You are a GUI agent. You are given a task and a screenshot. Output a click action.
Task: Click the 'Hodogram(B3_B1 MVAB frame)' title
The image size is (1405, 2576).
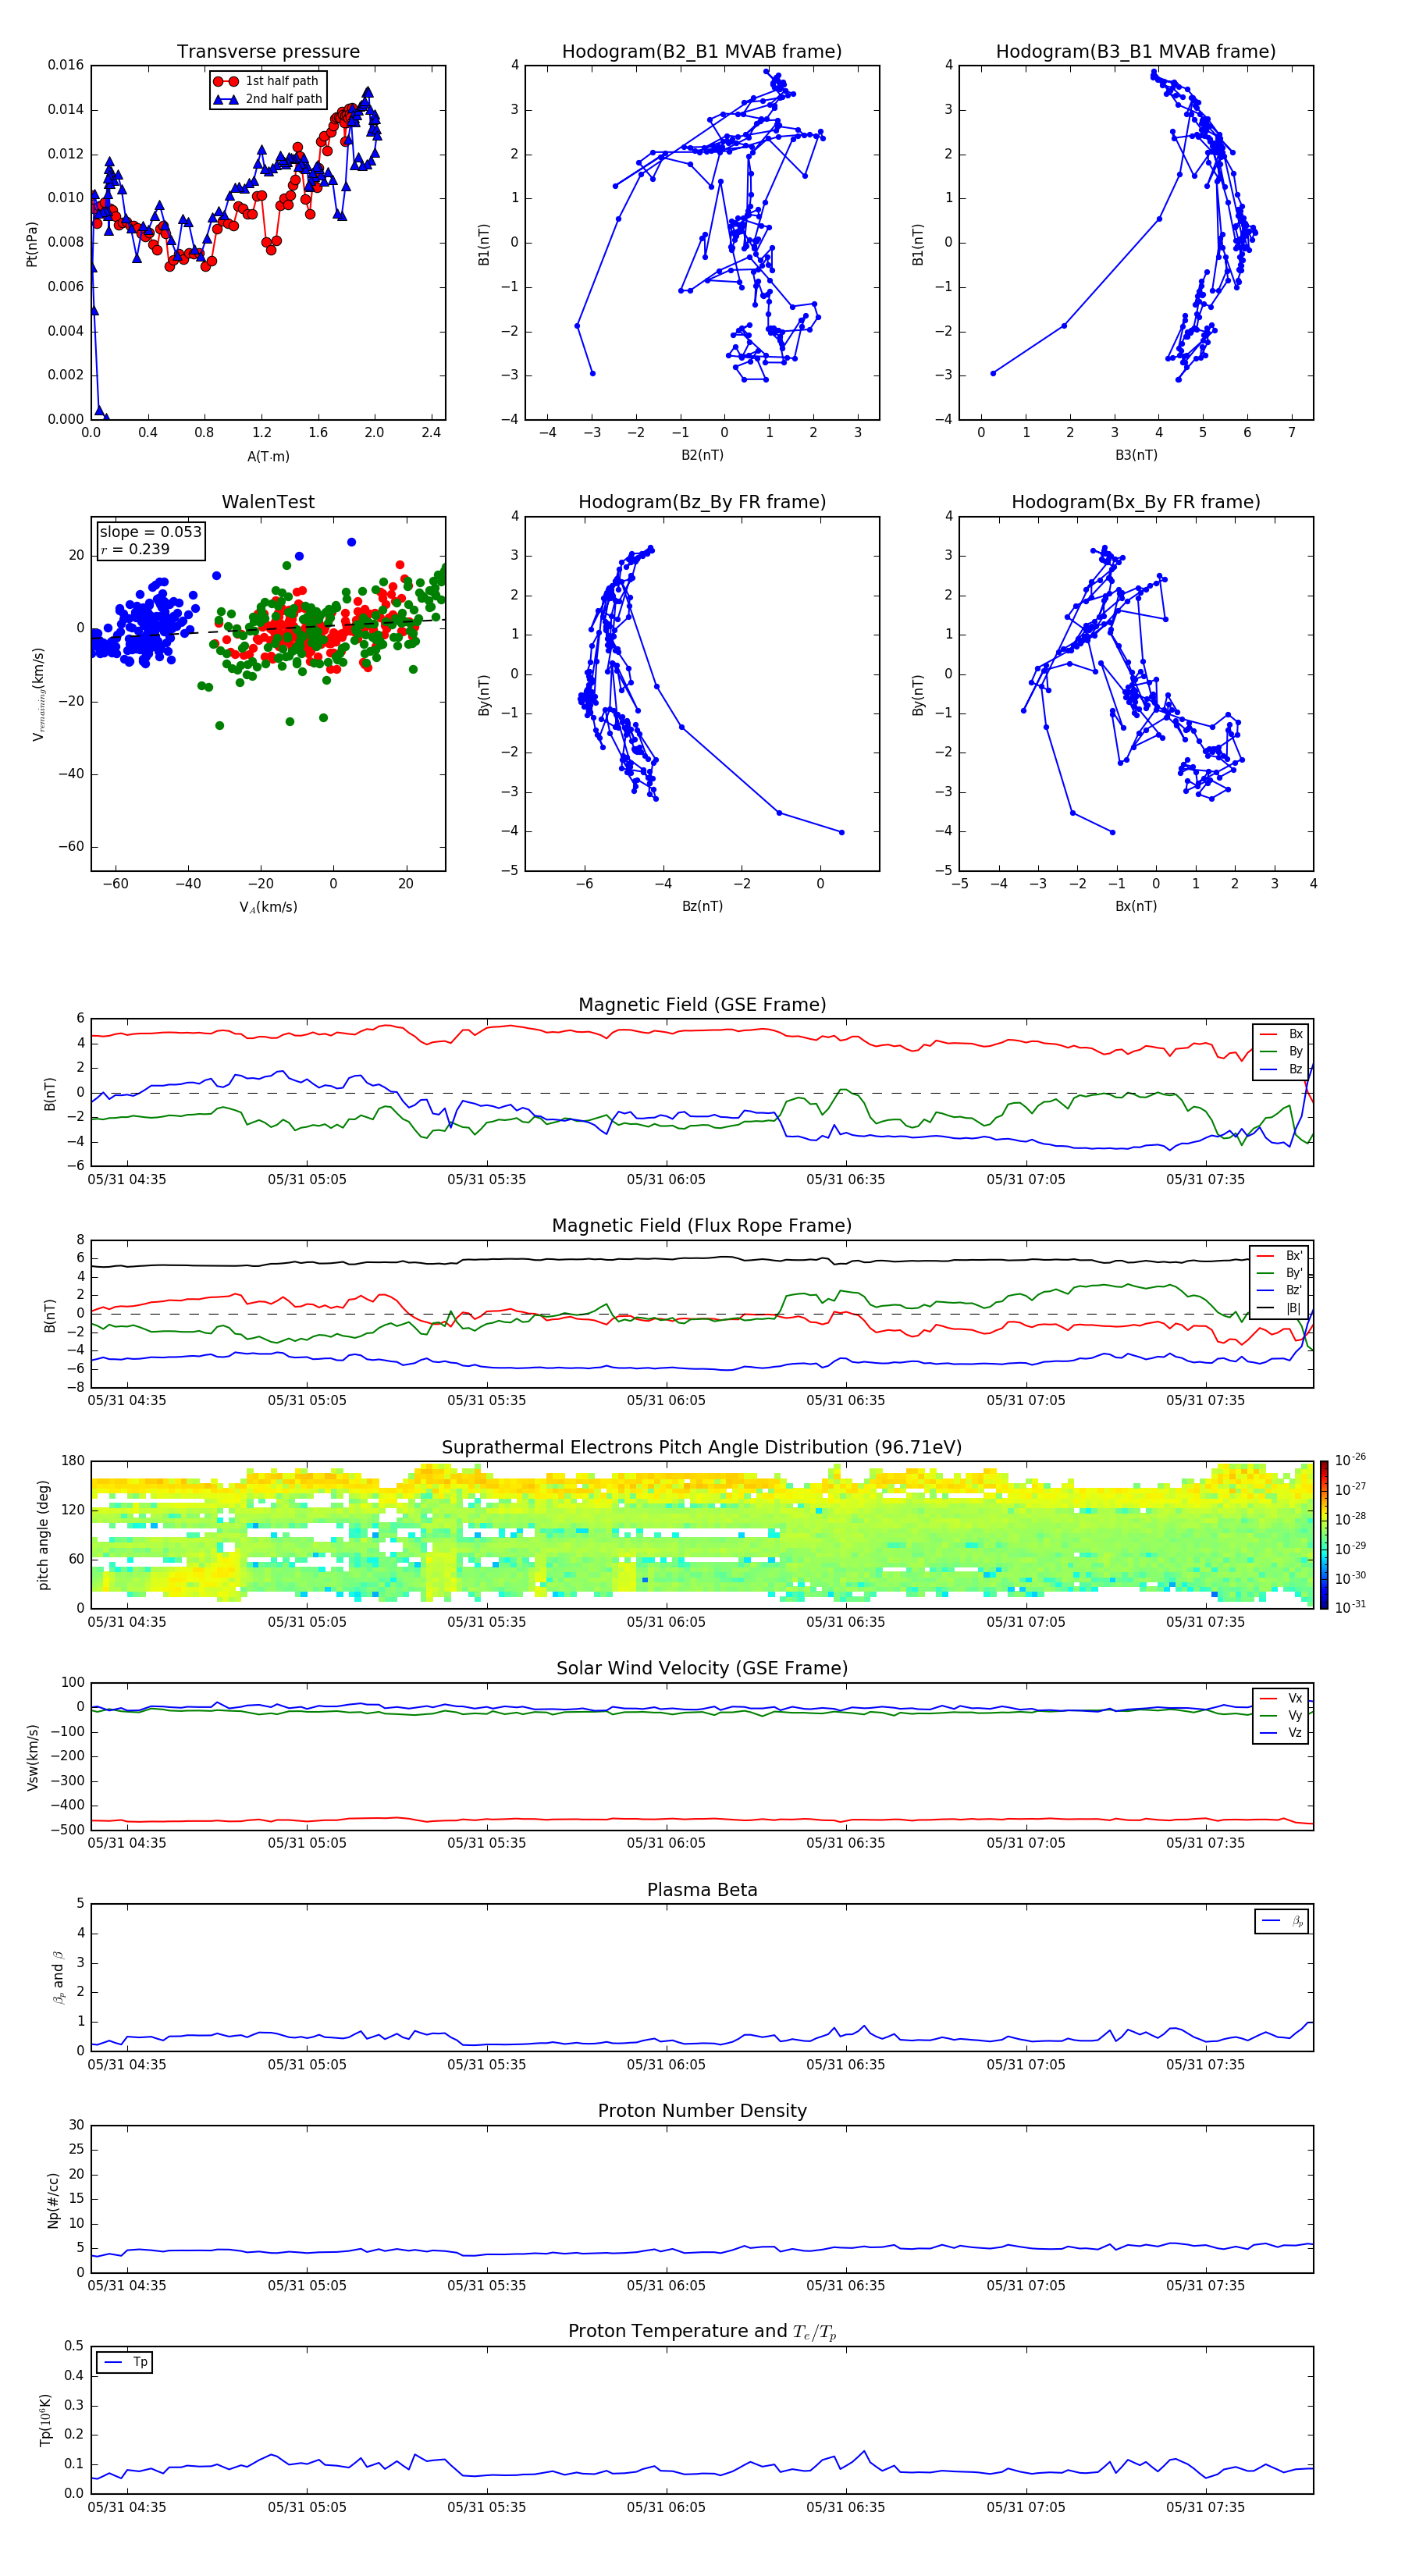tap(1136, 52)
